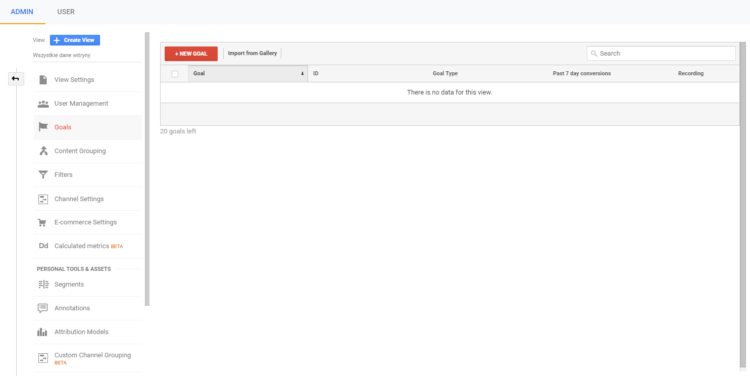Click the User Management people icon

(x=43, y=103)
